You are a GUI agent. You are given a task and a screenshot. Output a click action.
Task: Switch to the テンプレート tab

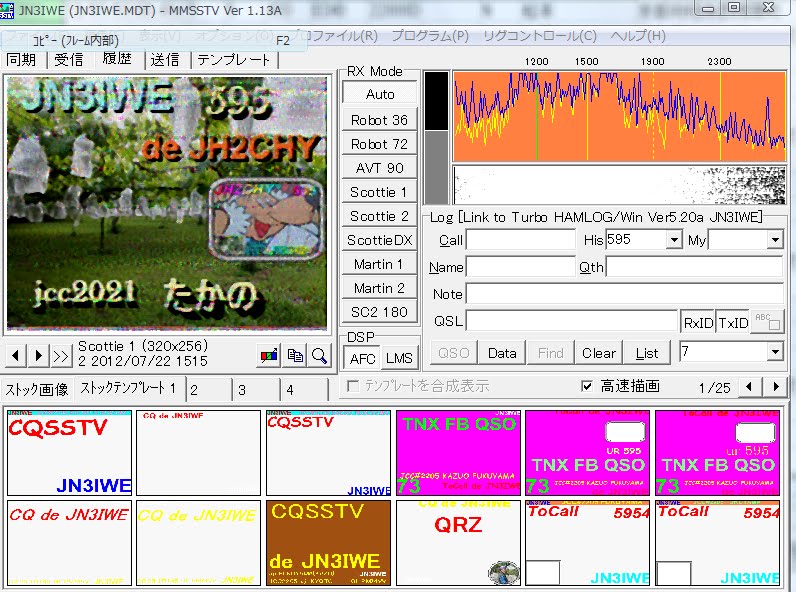[x=234, y=60]
